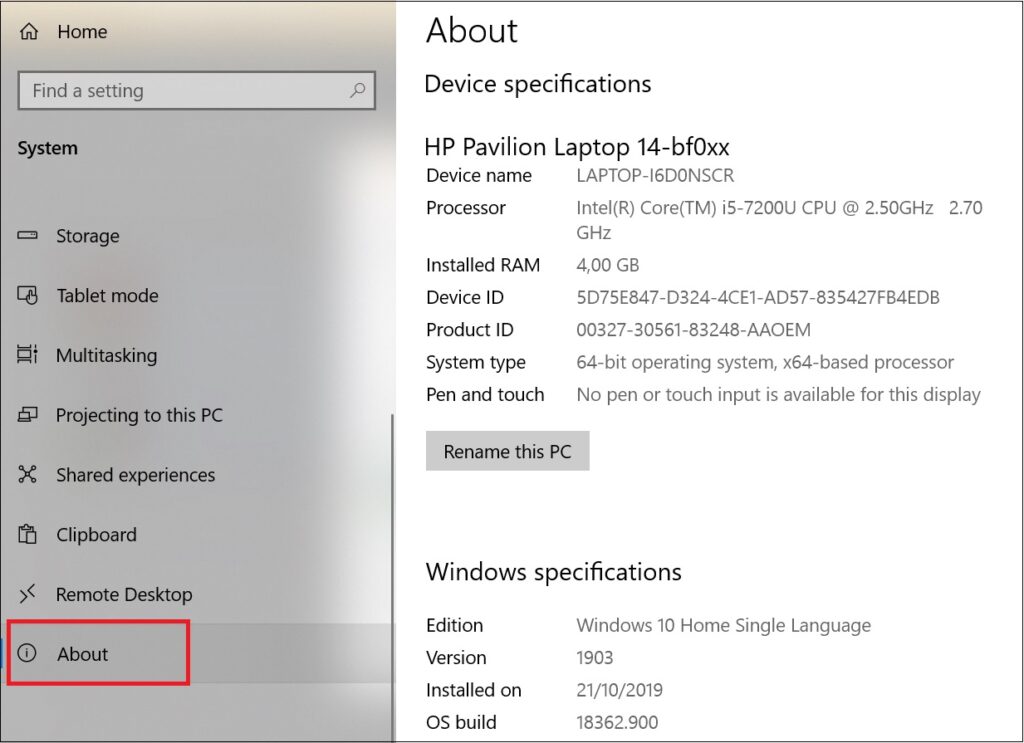The height and width of the screenshot is (743, 1024).
Task: Click the Tablet mode icon
Action: click(x=29, y=296)
